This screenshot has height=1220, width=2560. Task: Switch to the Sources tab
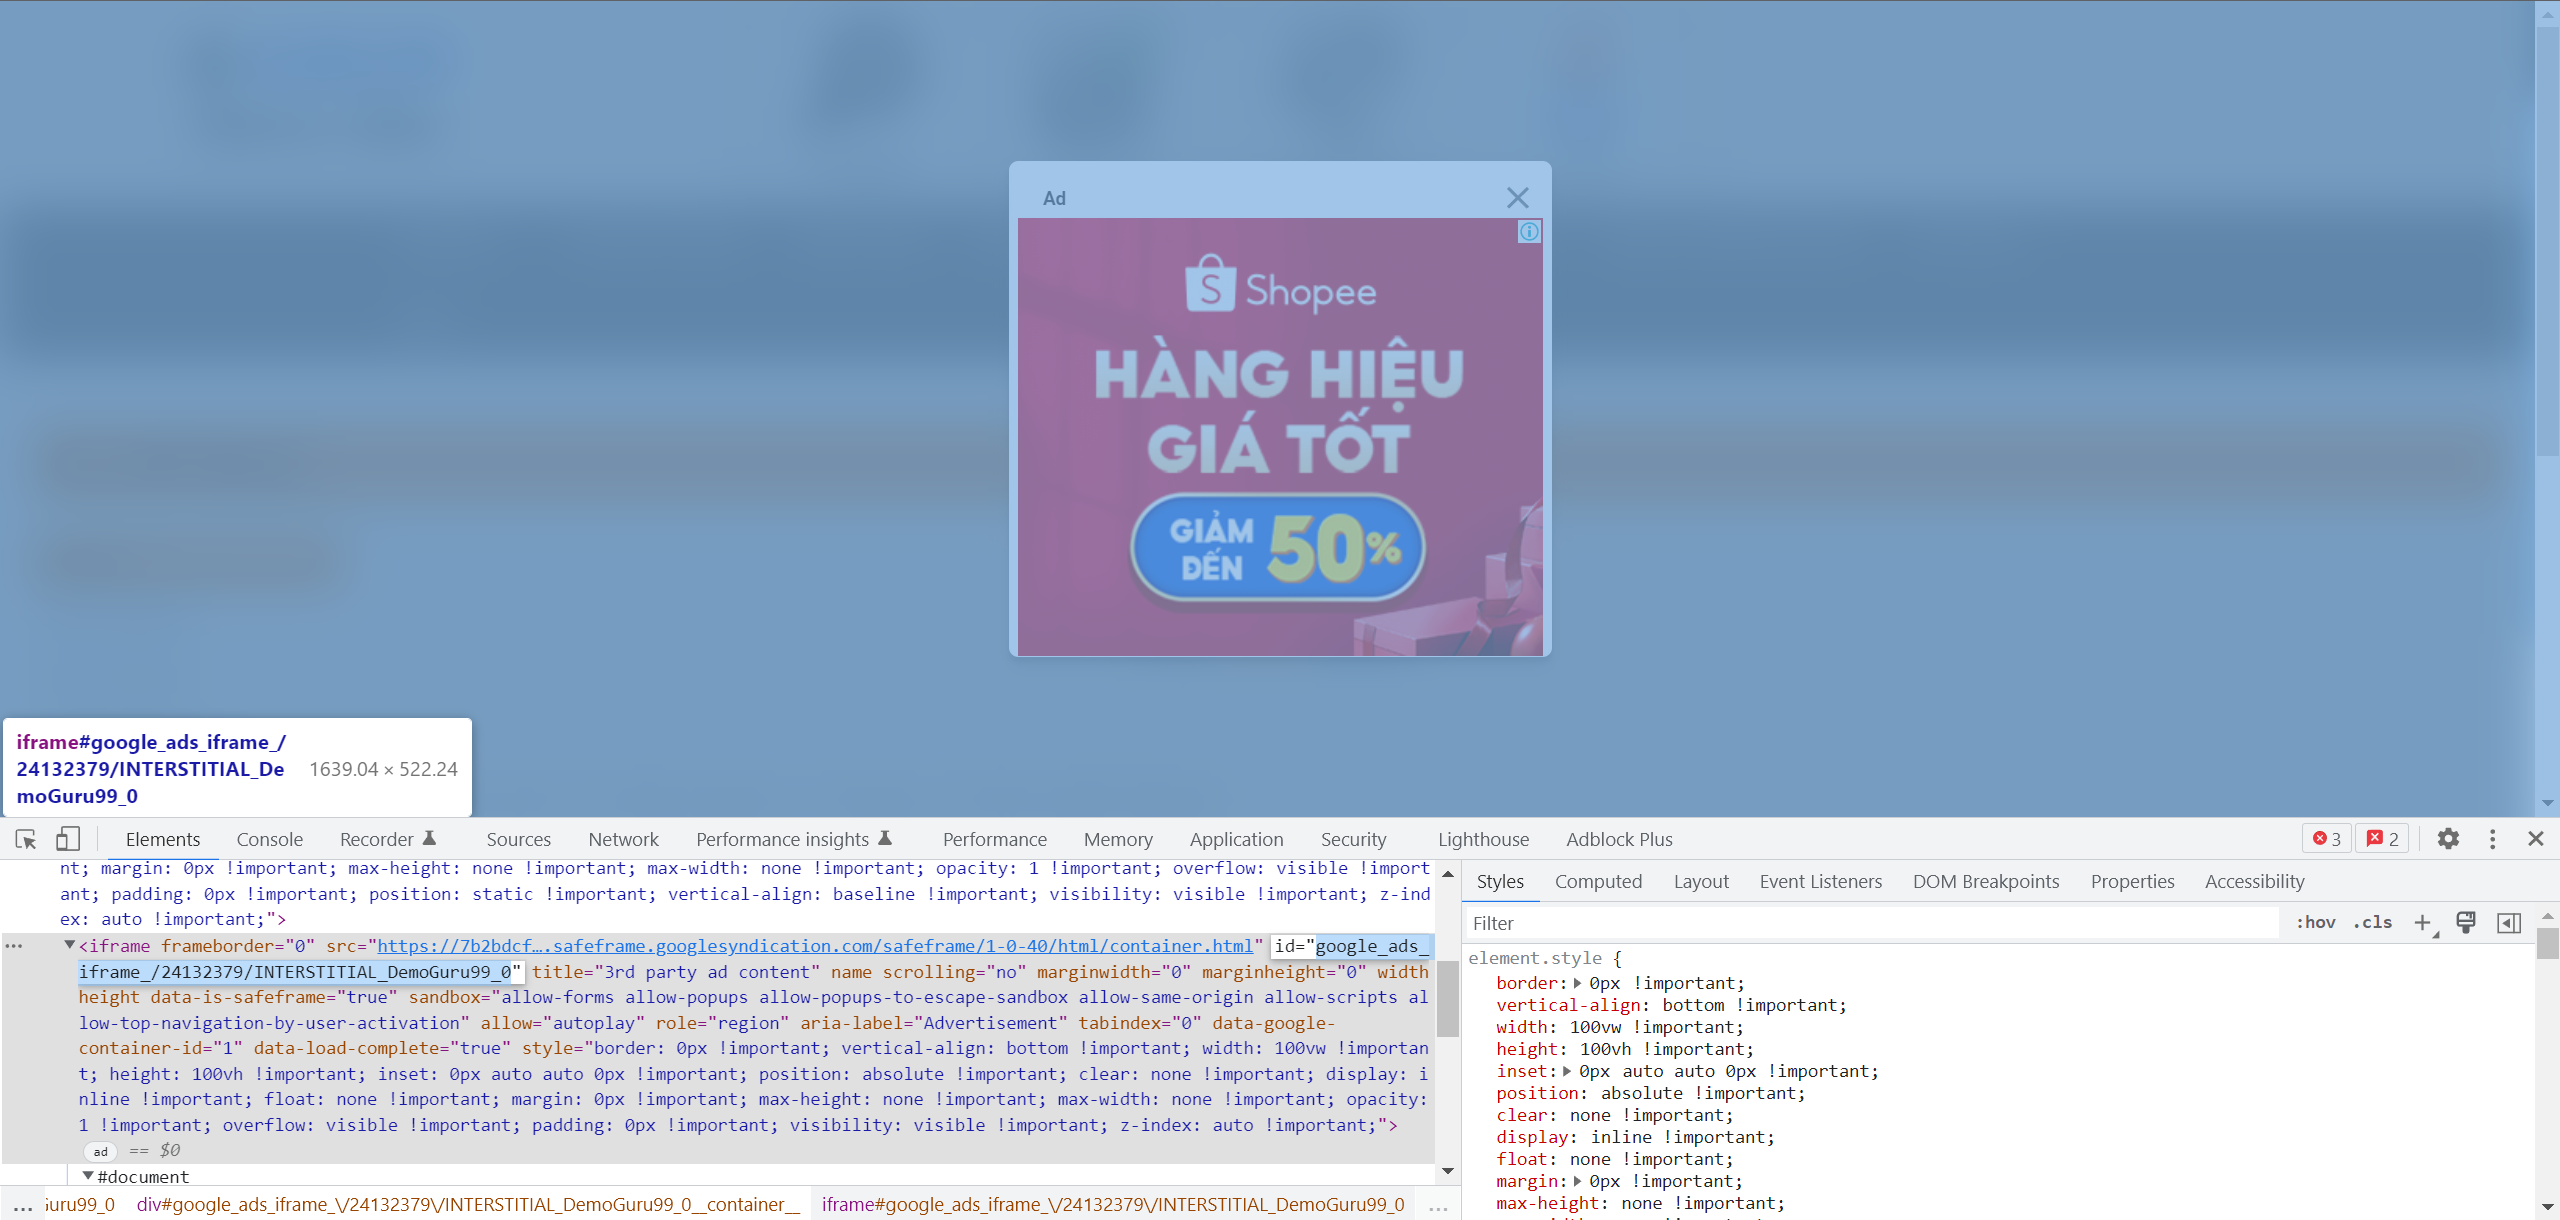pos(518,839)
